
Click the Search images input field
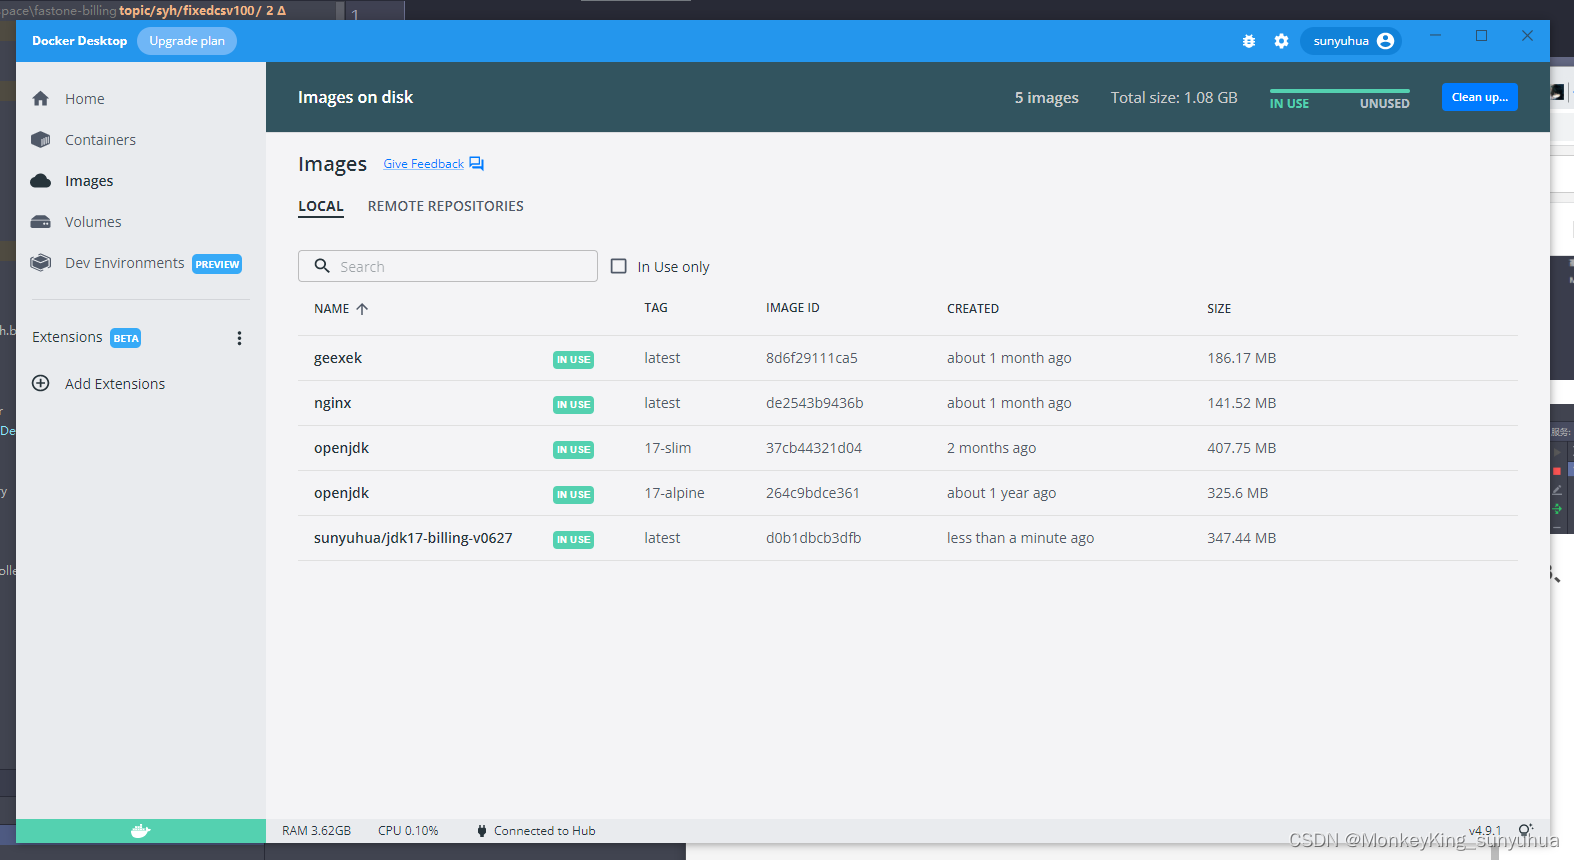(x=448, y=266)
